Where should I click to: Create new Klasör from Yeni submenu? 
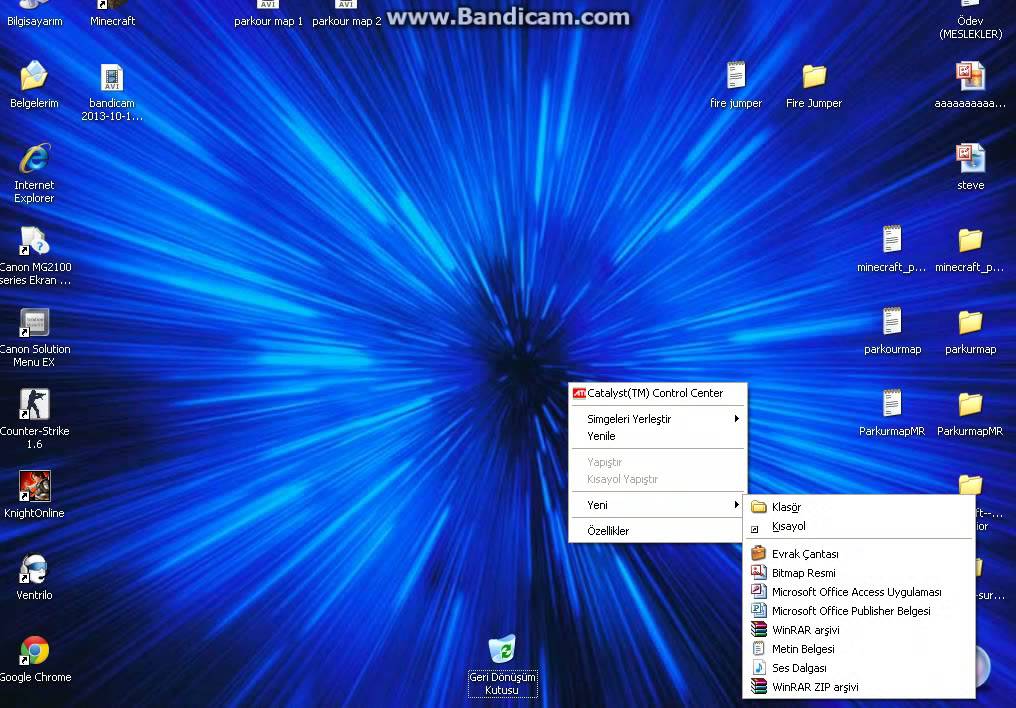click(x=859, y=507)
